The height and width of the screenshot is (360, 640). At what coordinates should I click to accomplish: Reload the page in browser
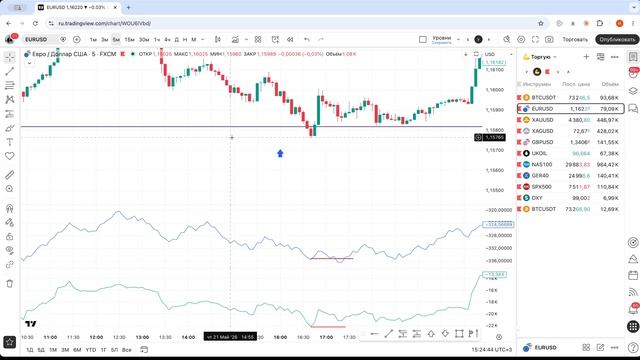tap(35, 24)
